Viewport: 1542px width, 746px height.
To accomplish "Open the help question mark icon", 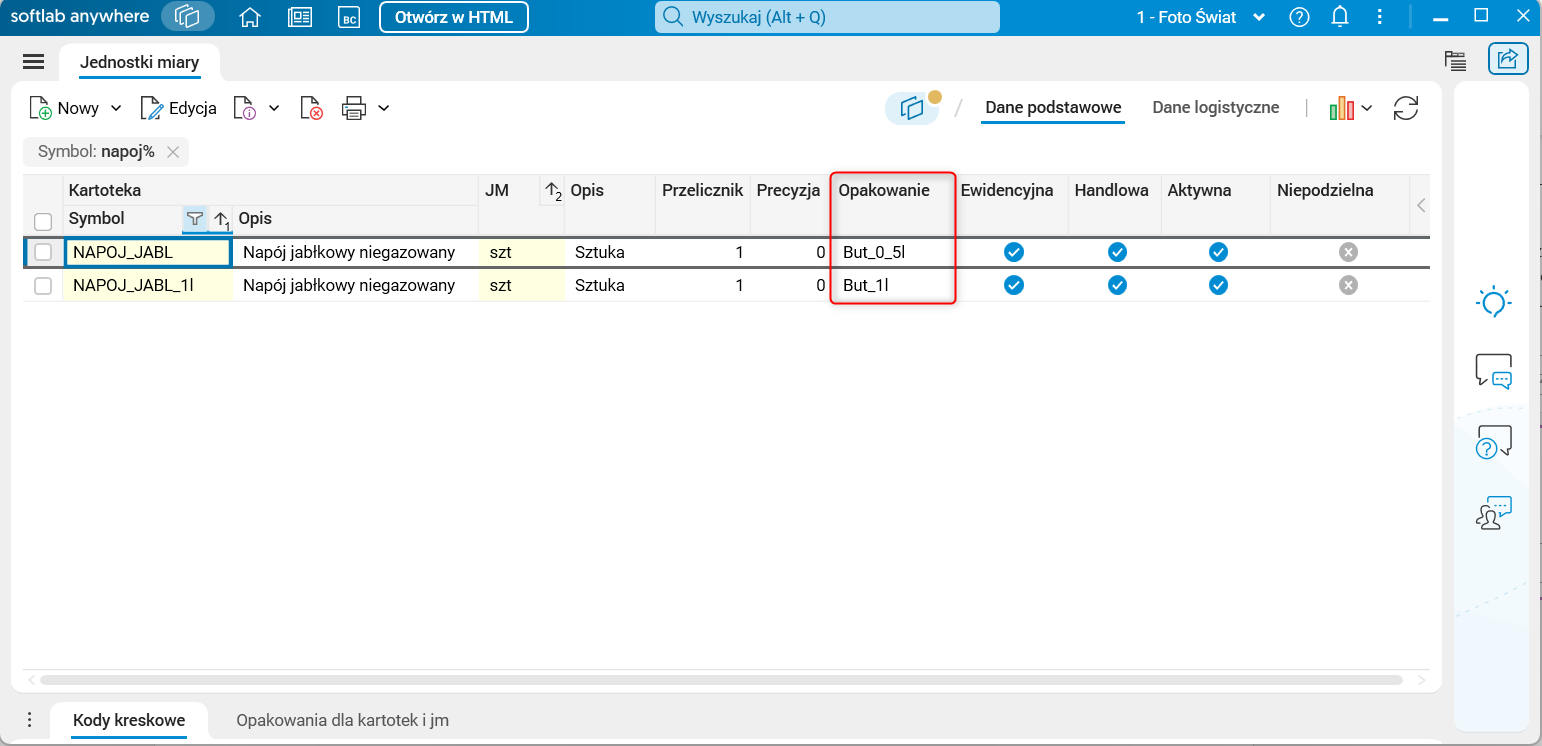I will click(1299, 17).
